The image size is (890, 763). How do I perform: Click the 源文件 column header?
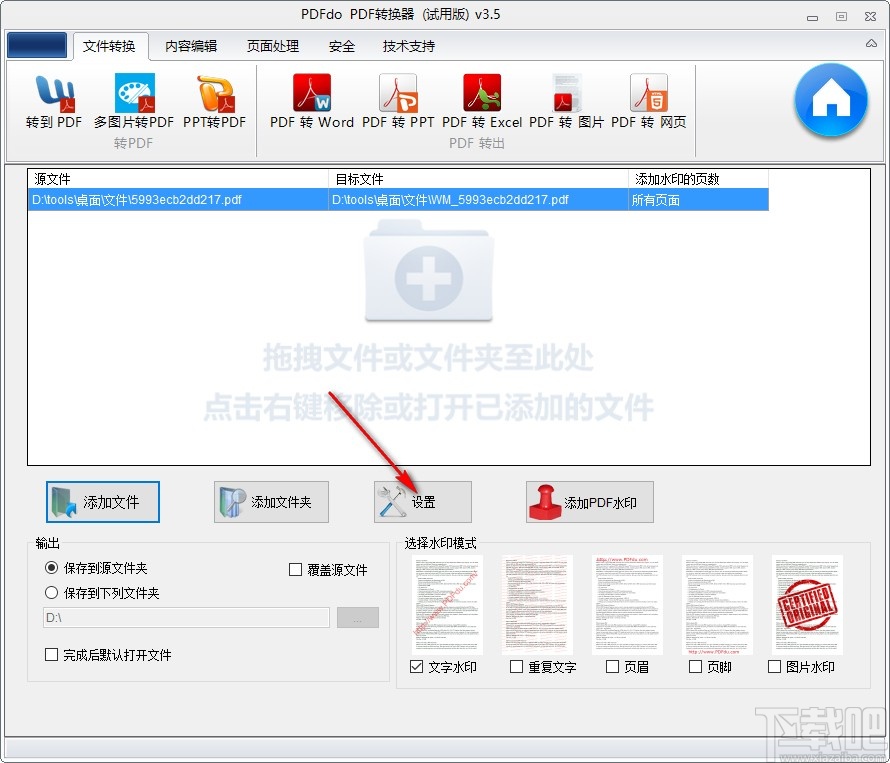tap(178, 179)
